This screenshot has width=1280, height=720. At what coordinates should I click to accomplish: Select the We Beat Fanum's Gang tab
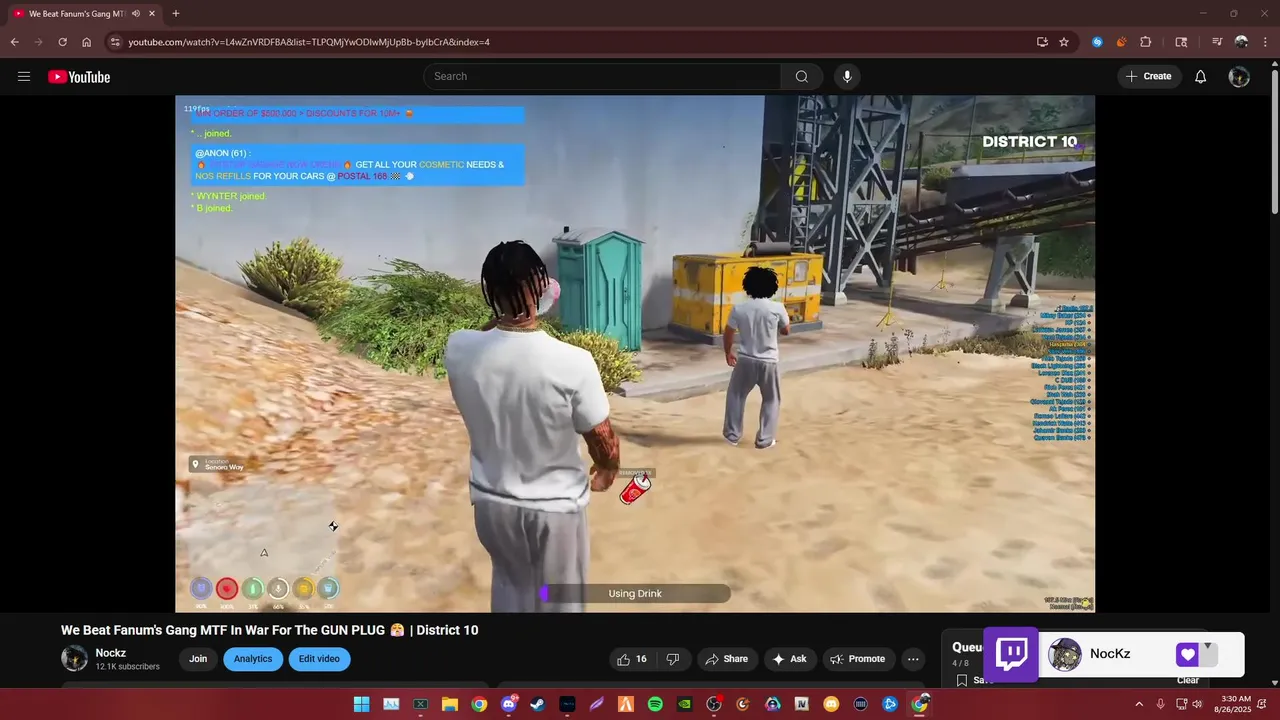click(76, 14)
